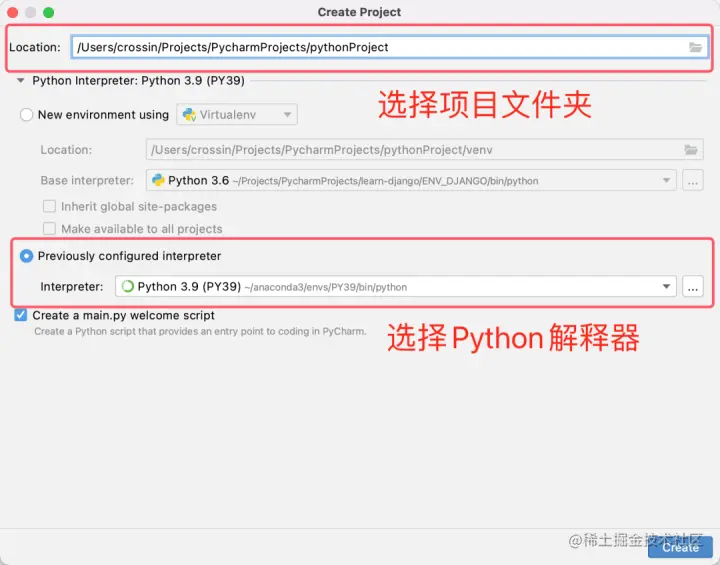Click ellipsis button beside Base interpreter

click(x=693, y=181)
